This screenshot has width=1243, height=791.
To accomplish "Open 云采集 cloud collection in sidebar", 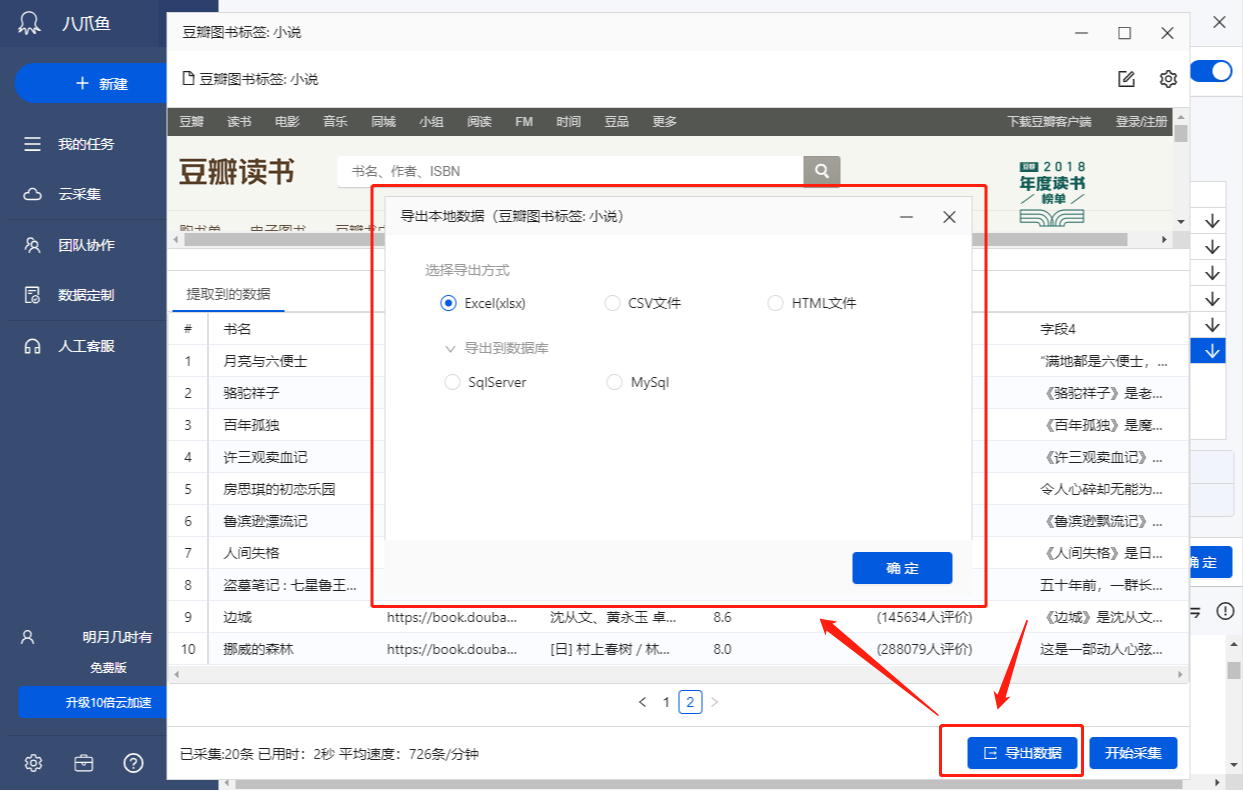I will pyautogui.click(x=79, y=194).
